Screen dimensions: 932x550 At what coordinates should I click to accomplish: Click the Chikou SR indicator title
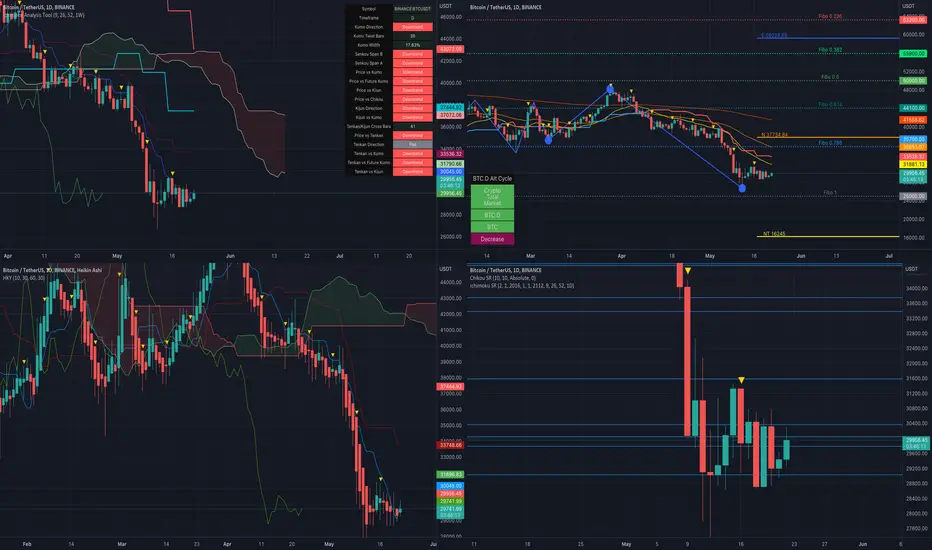[503, 278]
